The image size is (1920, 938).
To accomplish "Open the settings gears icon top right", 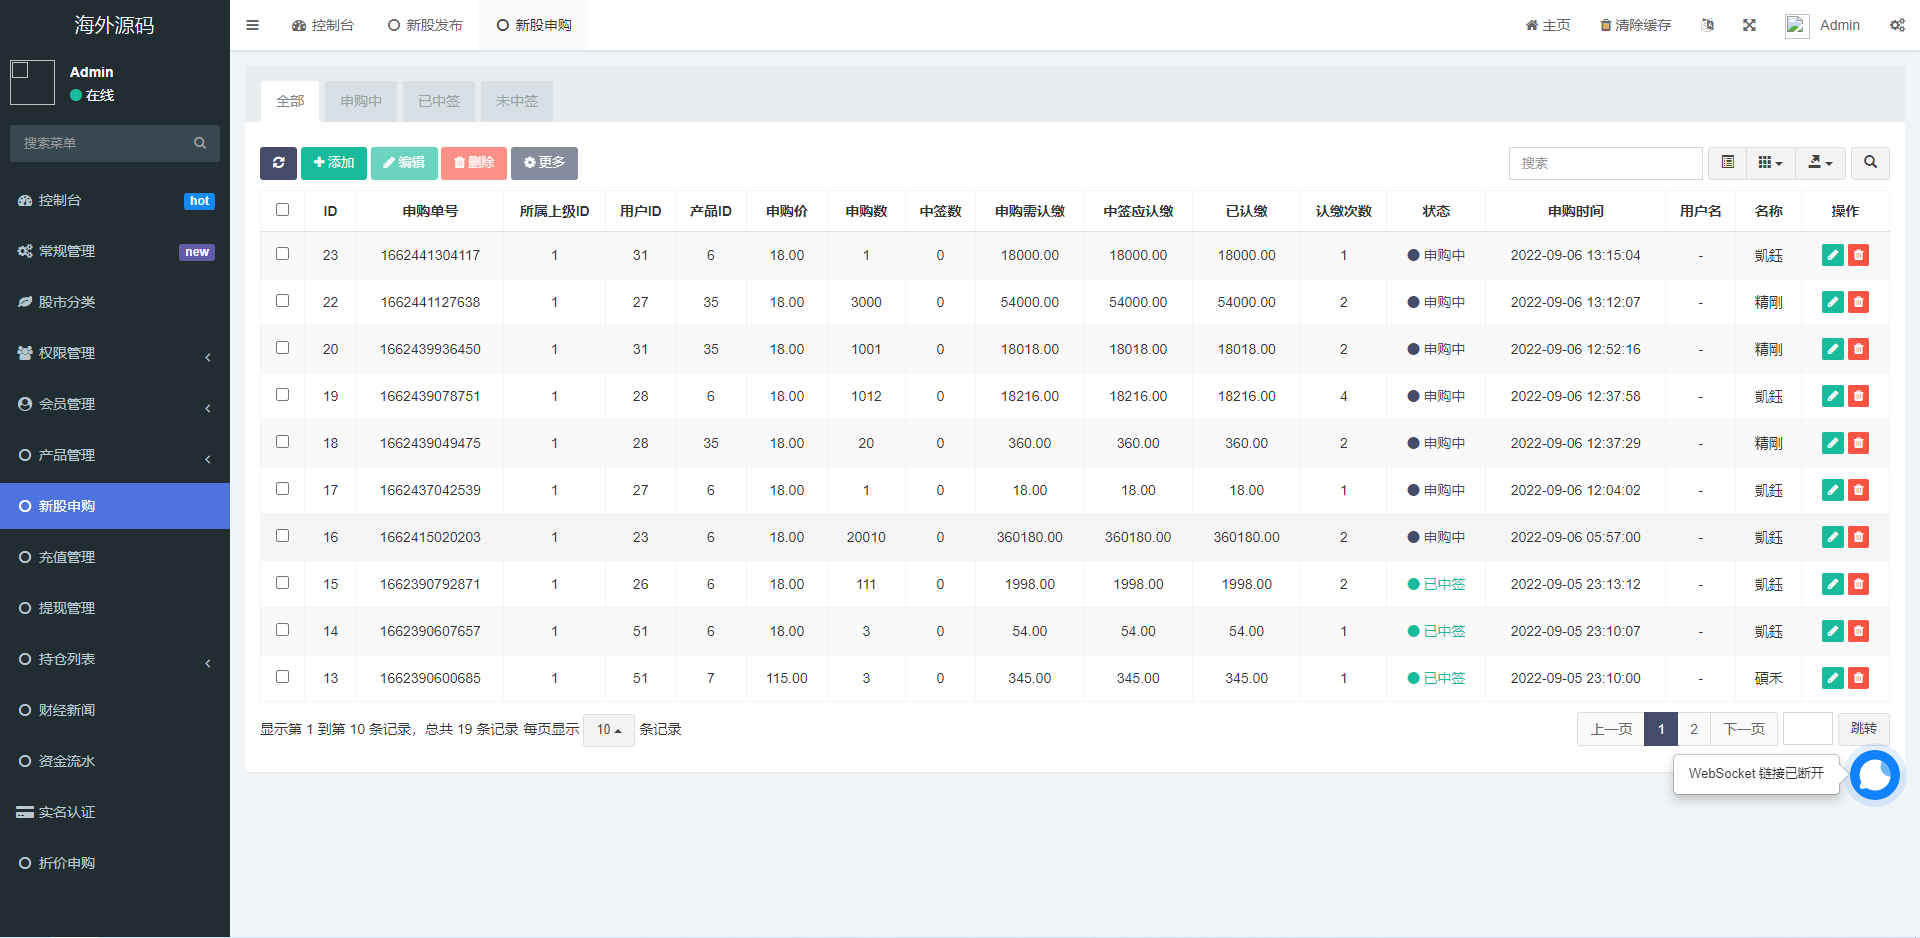I will (x=1897, y=25).
